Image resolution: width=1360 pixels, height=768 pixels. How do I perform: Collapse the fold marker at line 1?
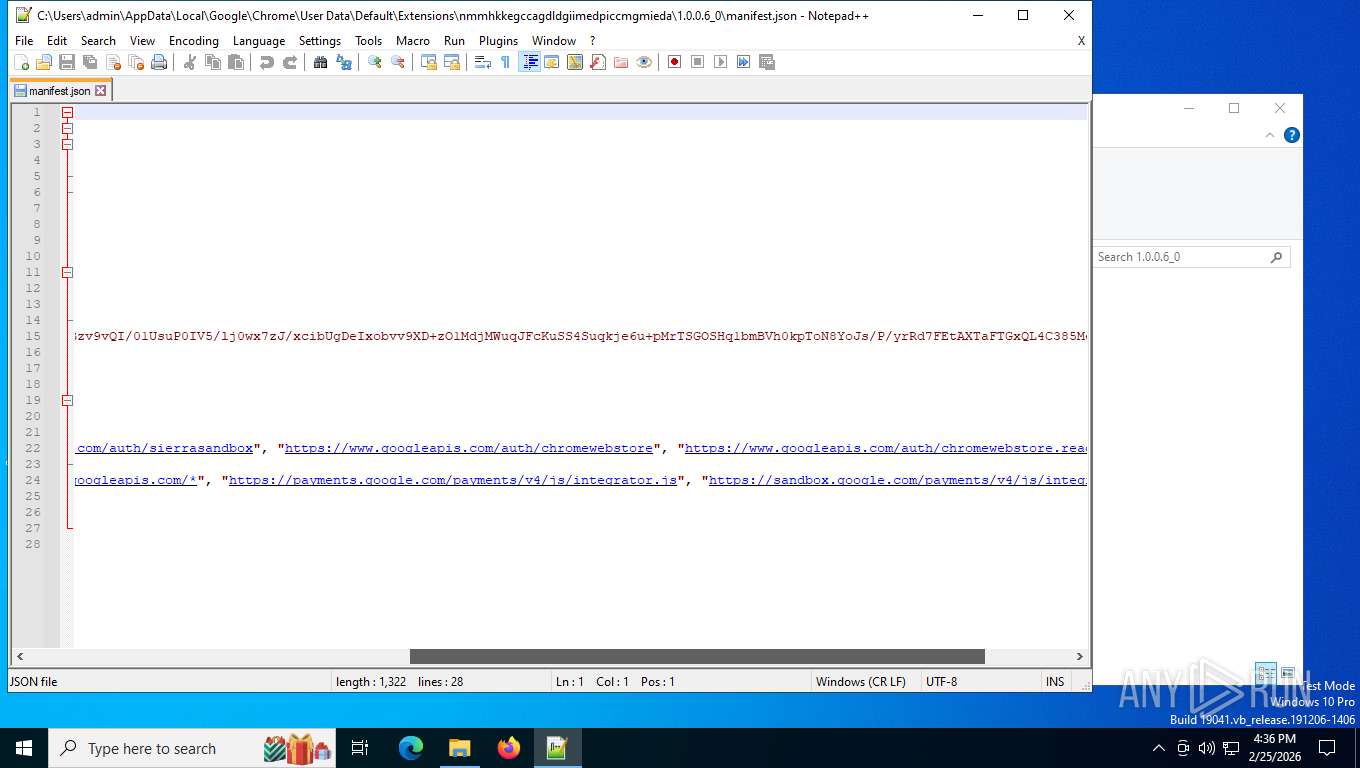(68, 112)
